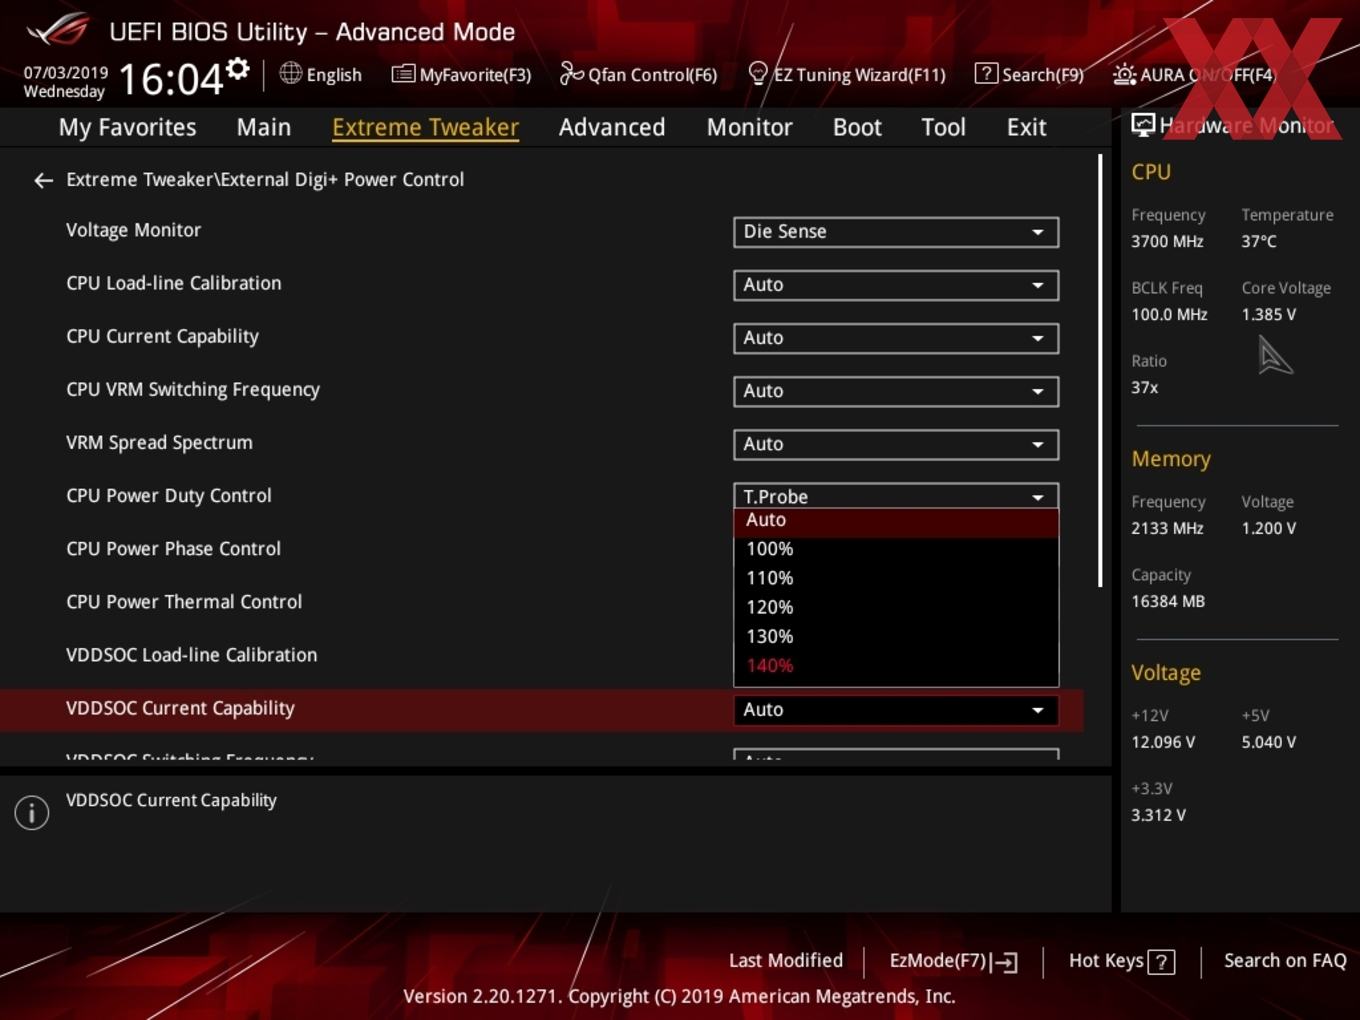Screen dimensions: 1360x1020
Task: Click the Memory Frequency 2133 MHz value
Action: (x=1167, y=528)
